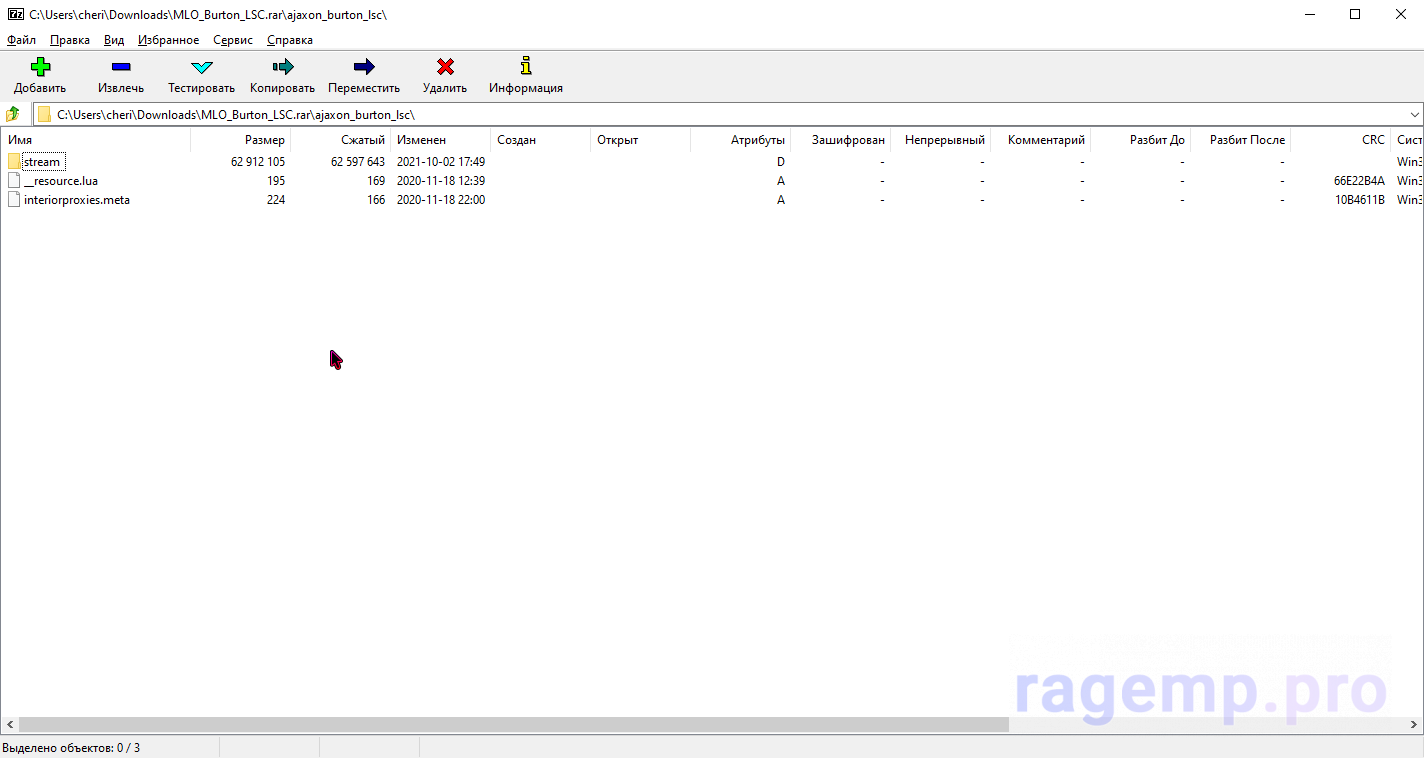
Task: Open the Избранное menu
Action: click(168, 40)
